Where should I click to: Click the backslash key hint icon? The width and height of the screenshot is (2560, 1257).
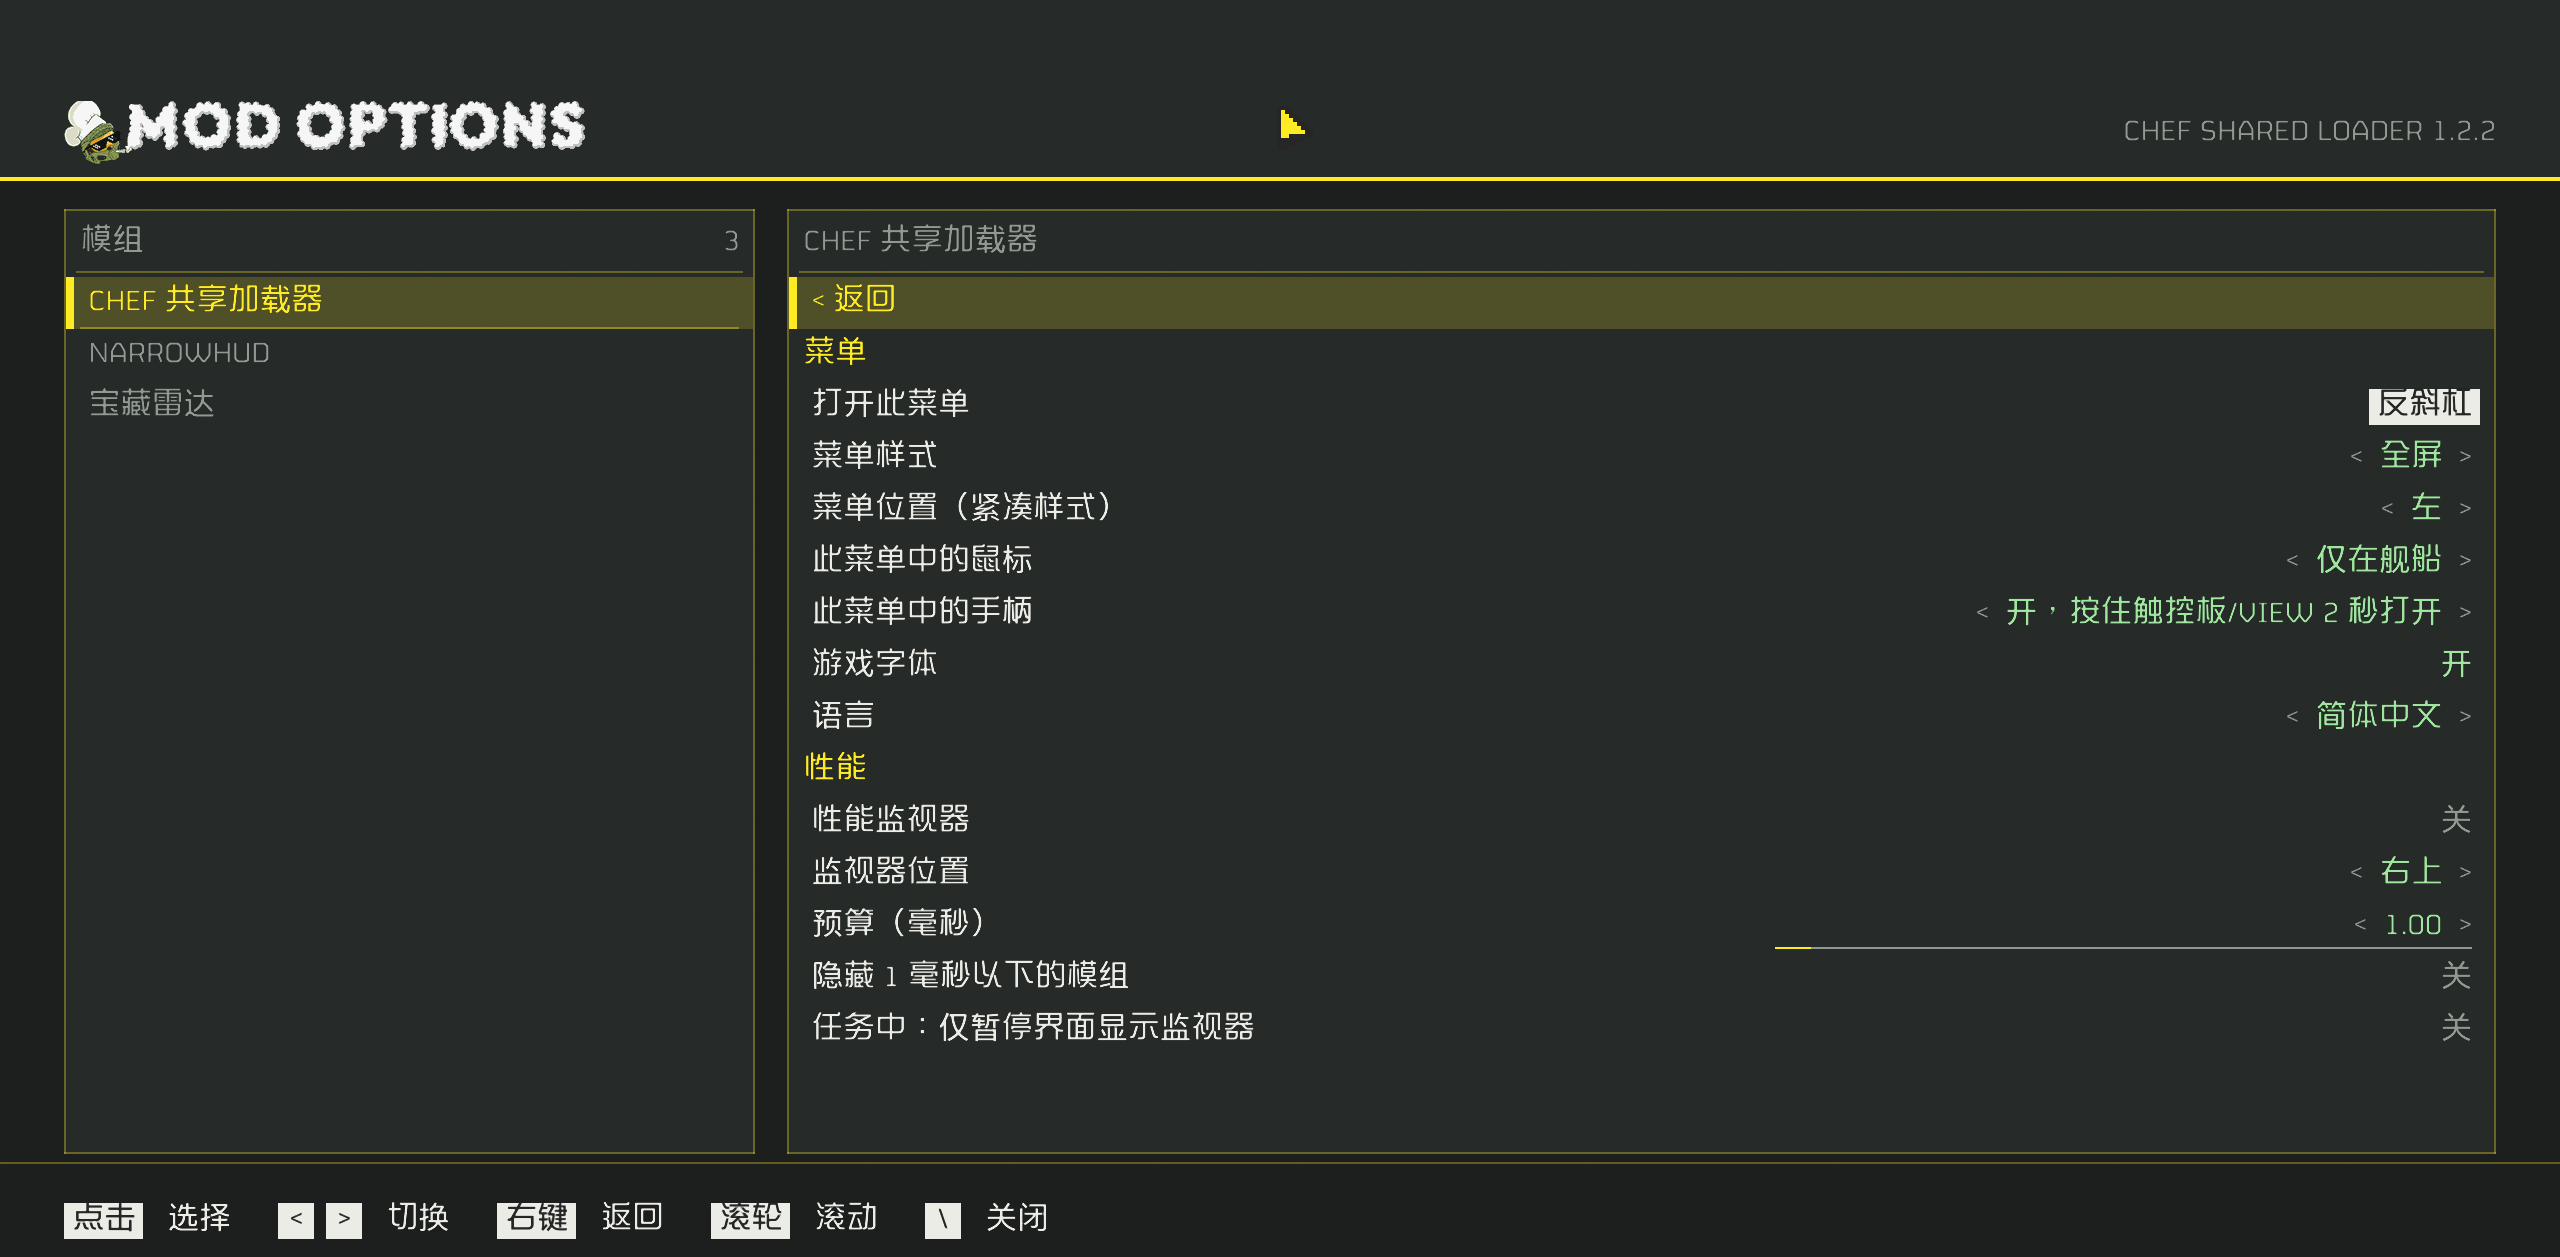pyautogui.click(x=943, y=1219)
